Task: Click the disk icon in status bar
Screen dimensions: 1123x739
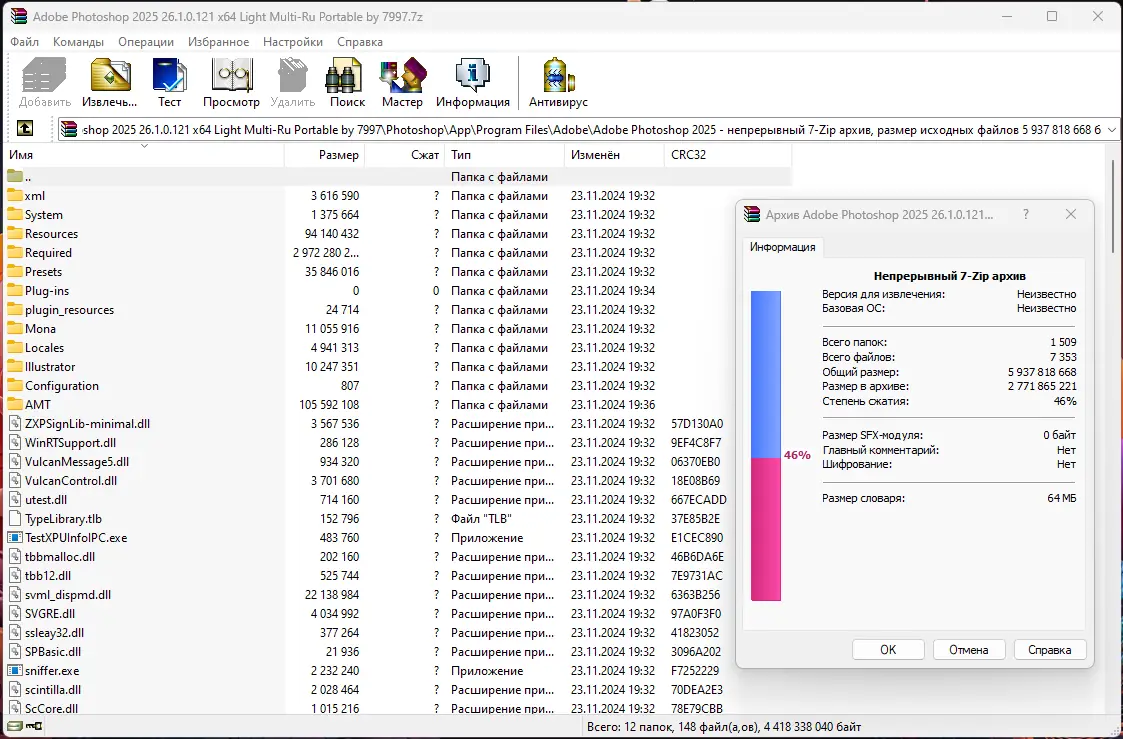Action: (14, 726)
